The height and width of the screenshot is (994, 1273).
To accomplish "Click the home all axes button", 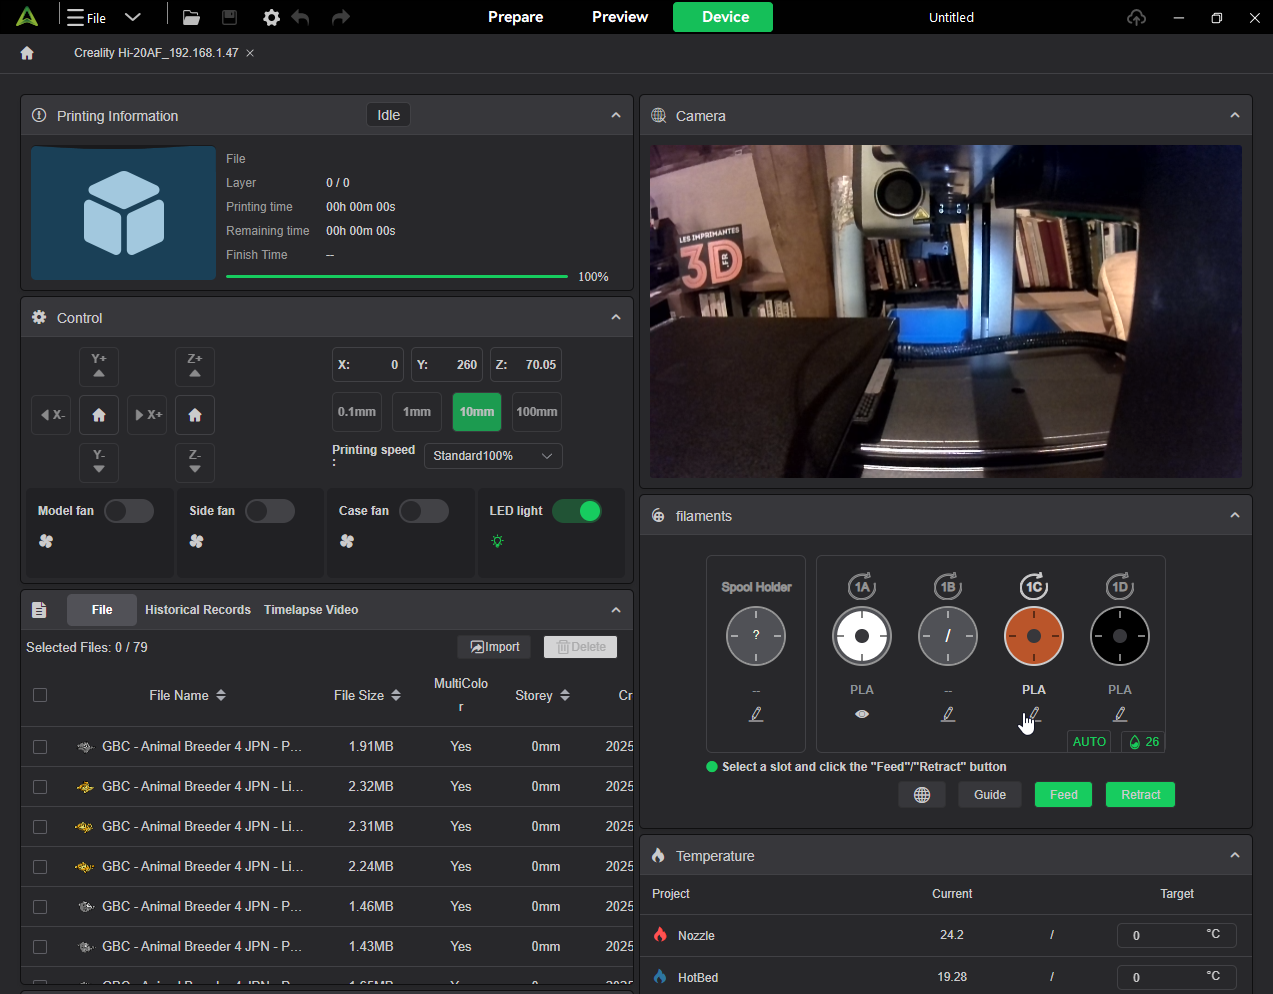I will click(99, 415).
